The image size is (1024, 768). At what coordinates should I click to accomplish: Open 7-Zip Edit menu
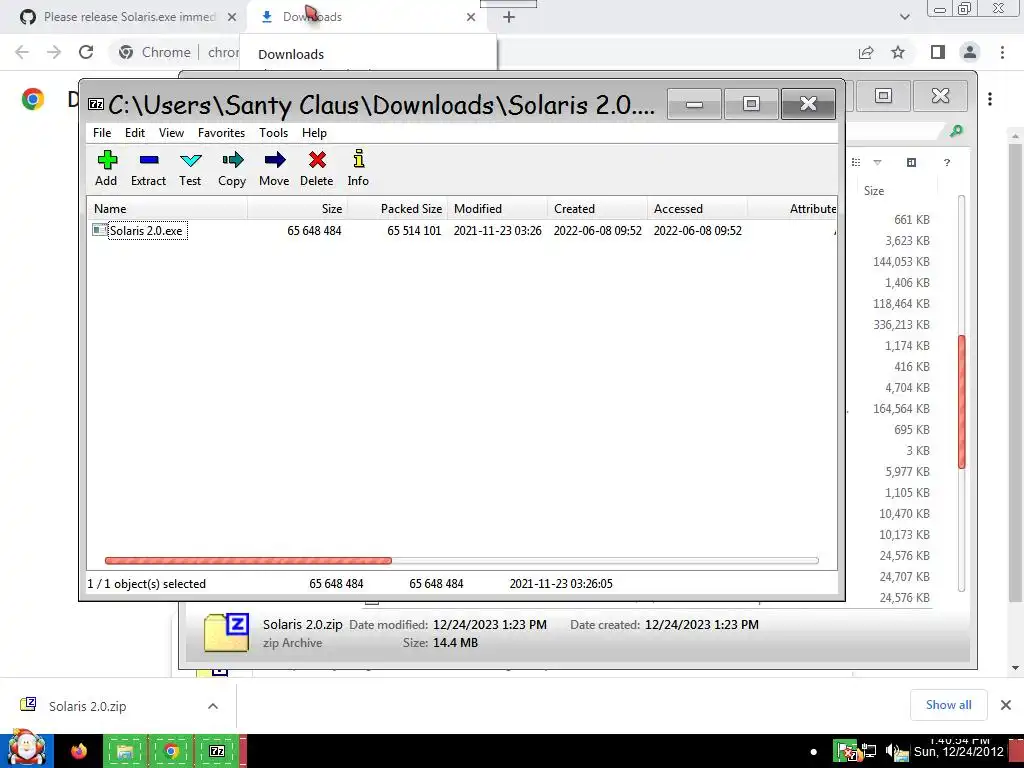click(x=135, y=133)
